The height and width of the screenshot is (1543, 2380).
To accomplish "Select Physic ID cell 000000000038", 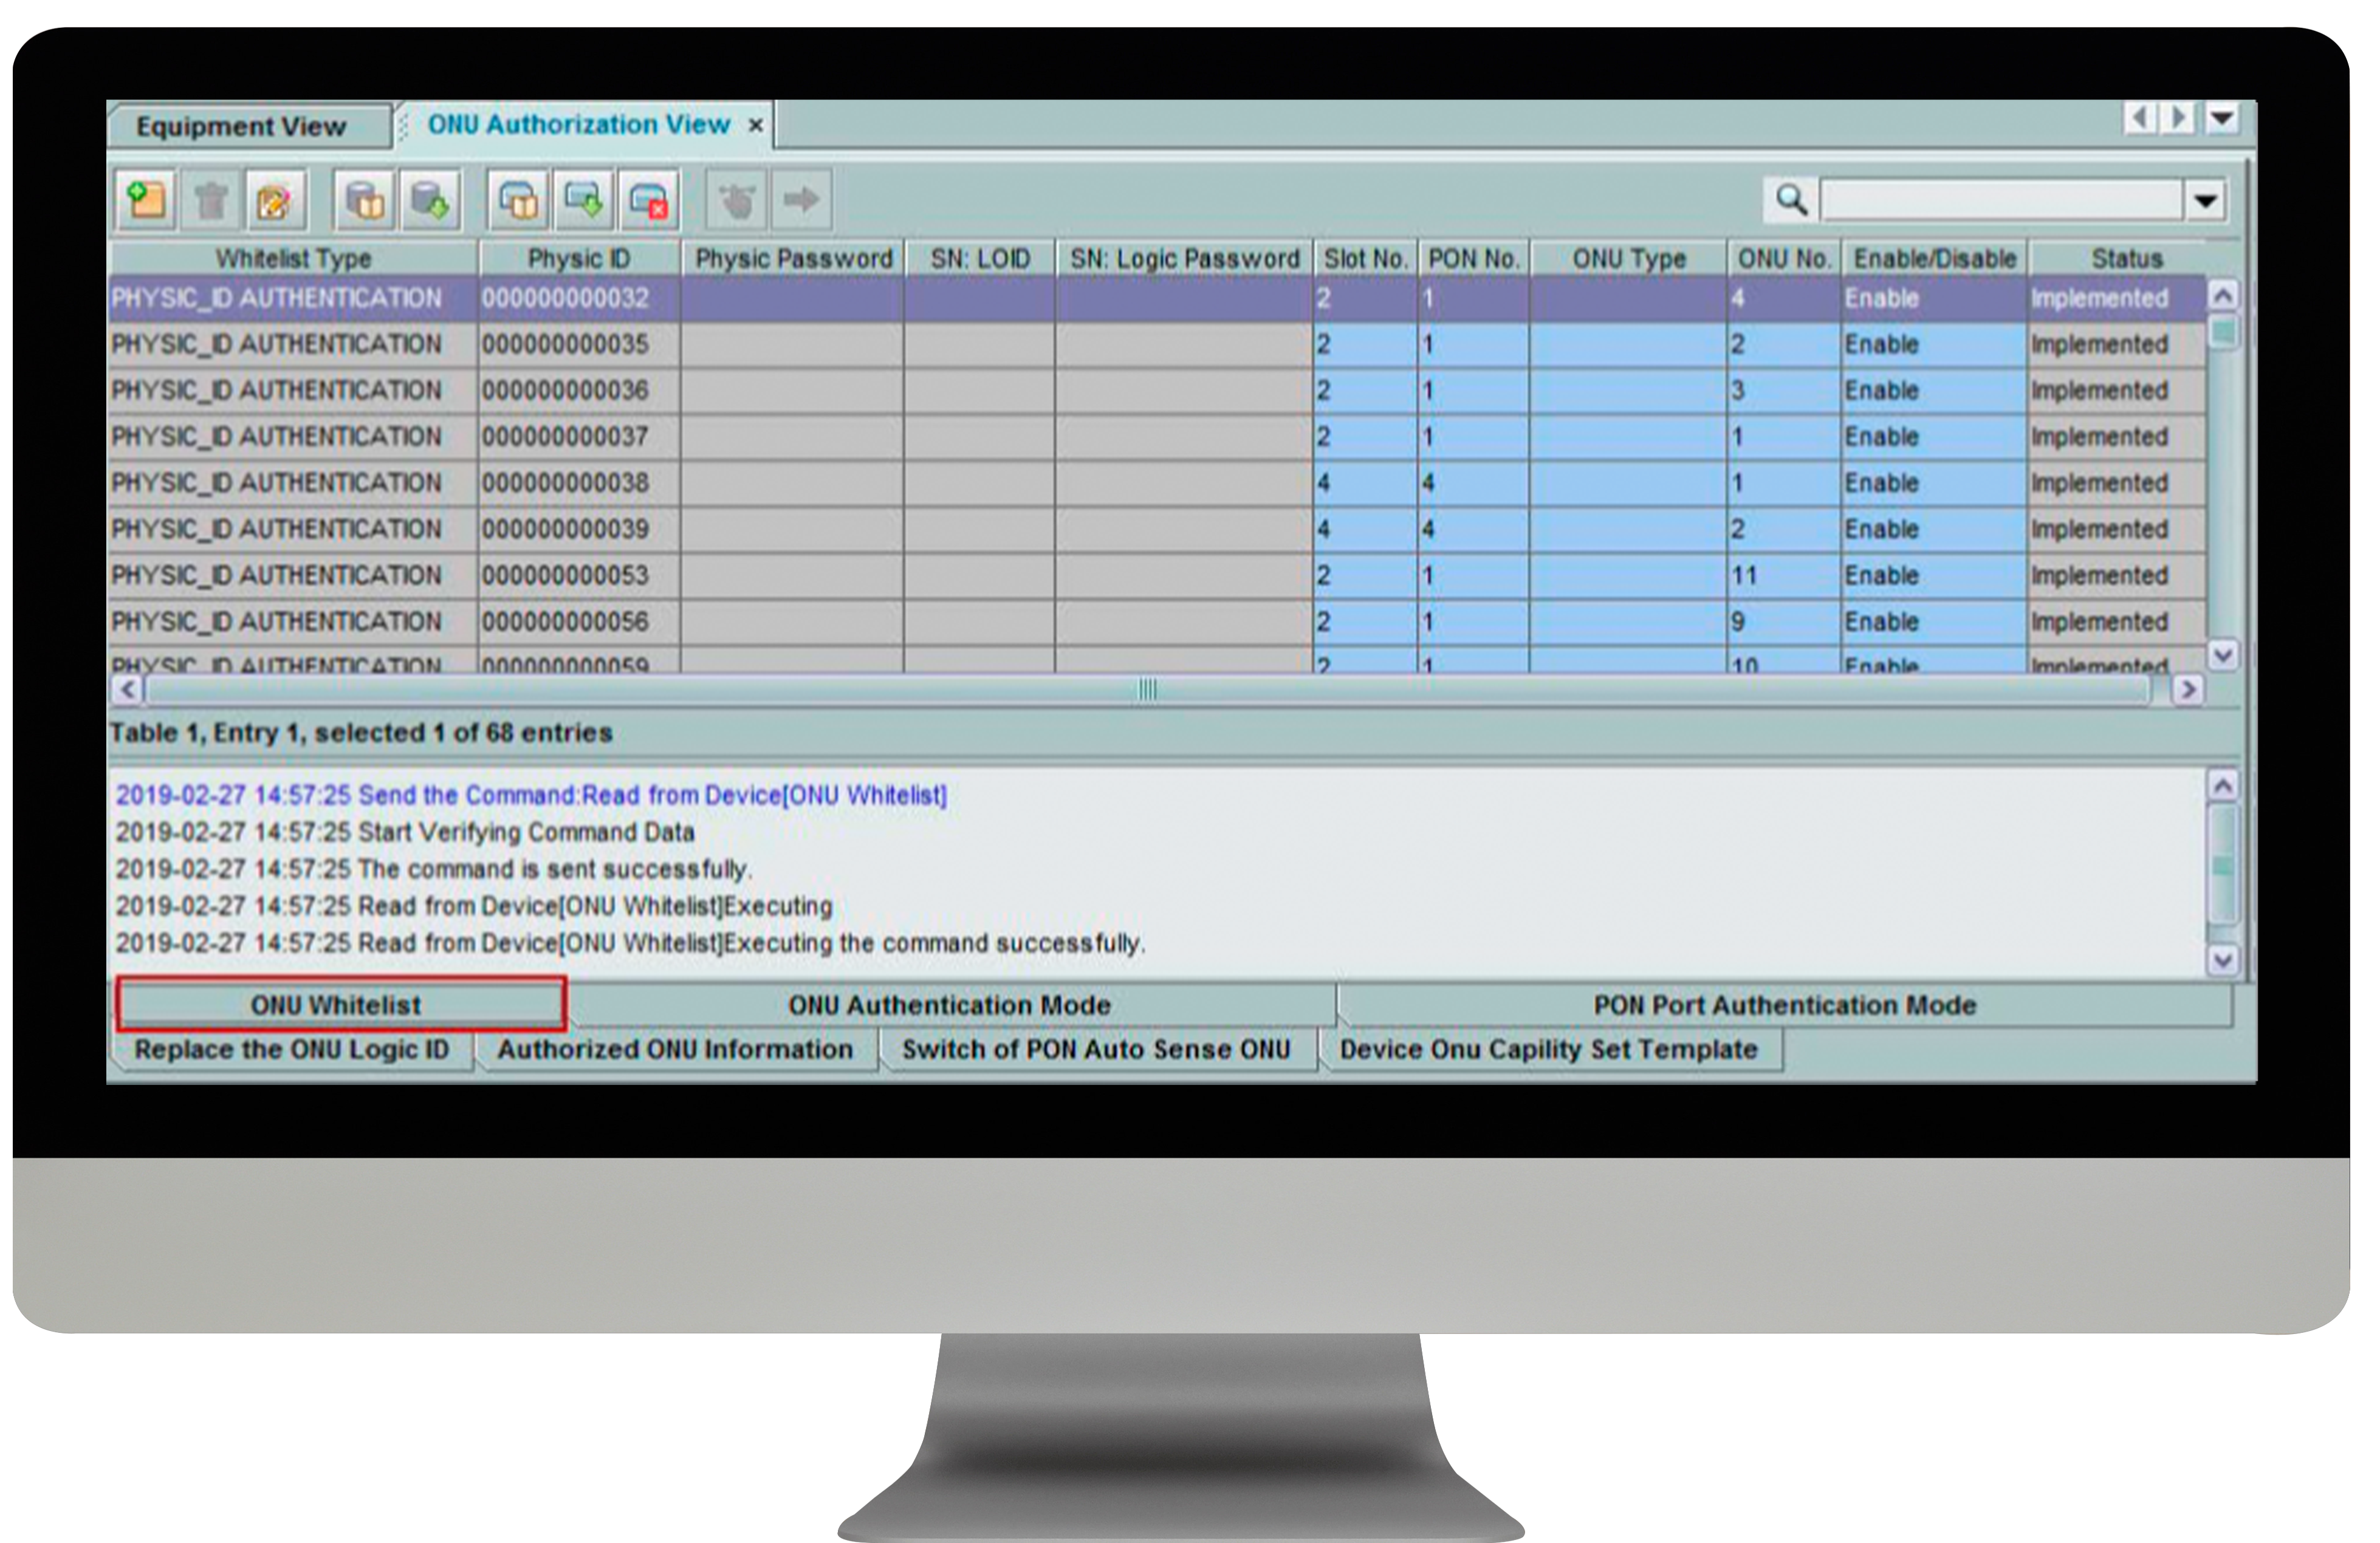I will pyautogui.click(x=580, y=483).
